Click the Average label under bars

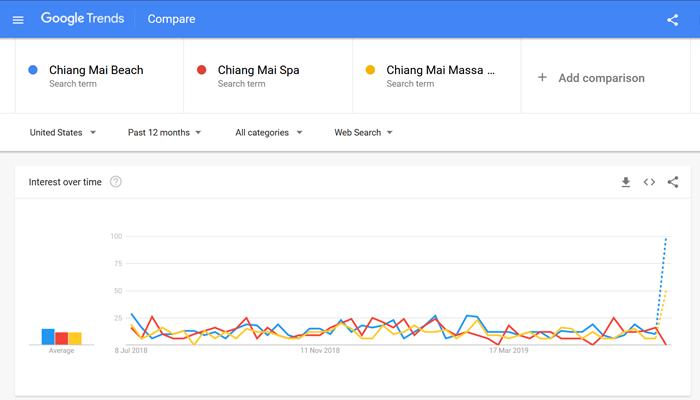(x=62, y=350)
